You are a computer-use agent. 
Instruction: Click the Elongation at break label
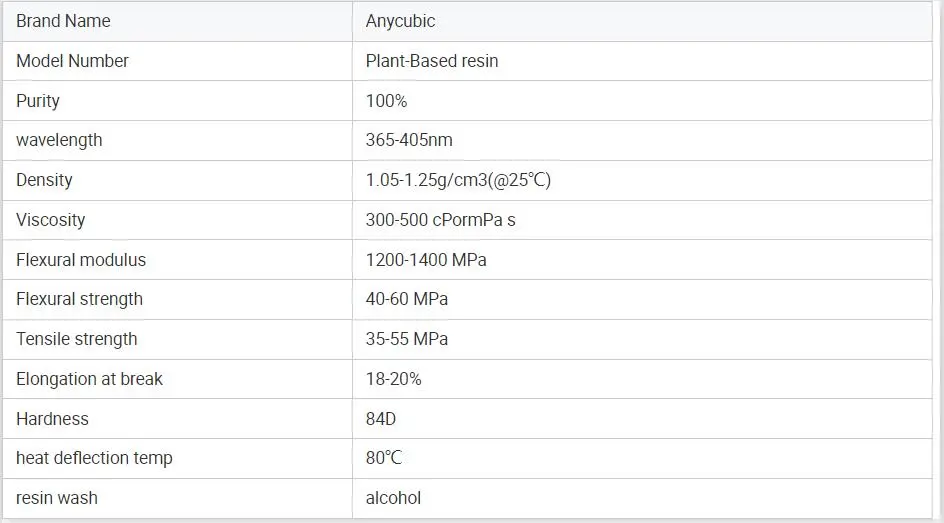click(89, 379)
